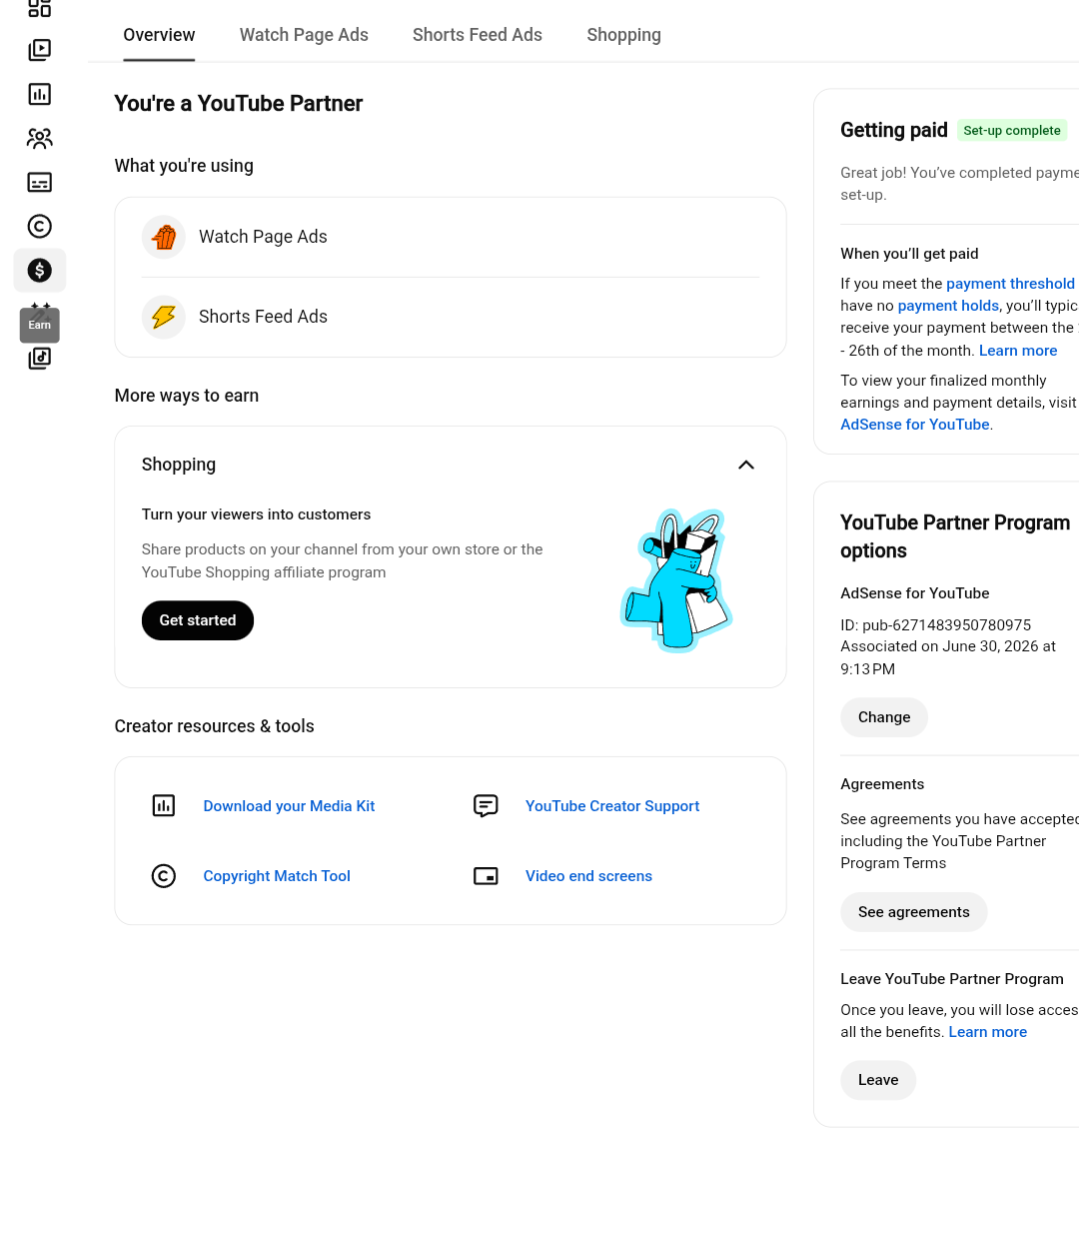The image size is (1079, 1254).
Task: Open the Analytics bar chart sidebar icon
Action: point(39,94)
